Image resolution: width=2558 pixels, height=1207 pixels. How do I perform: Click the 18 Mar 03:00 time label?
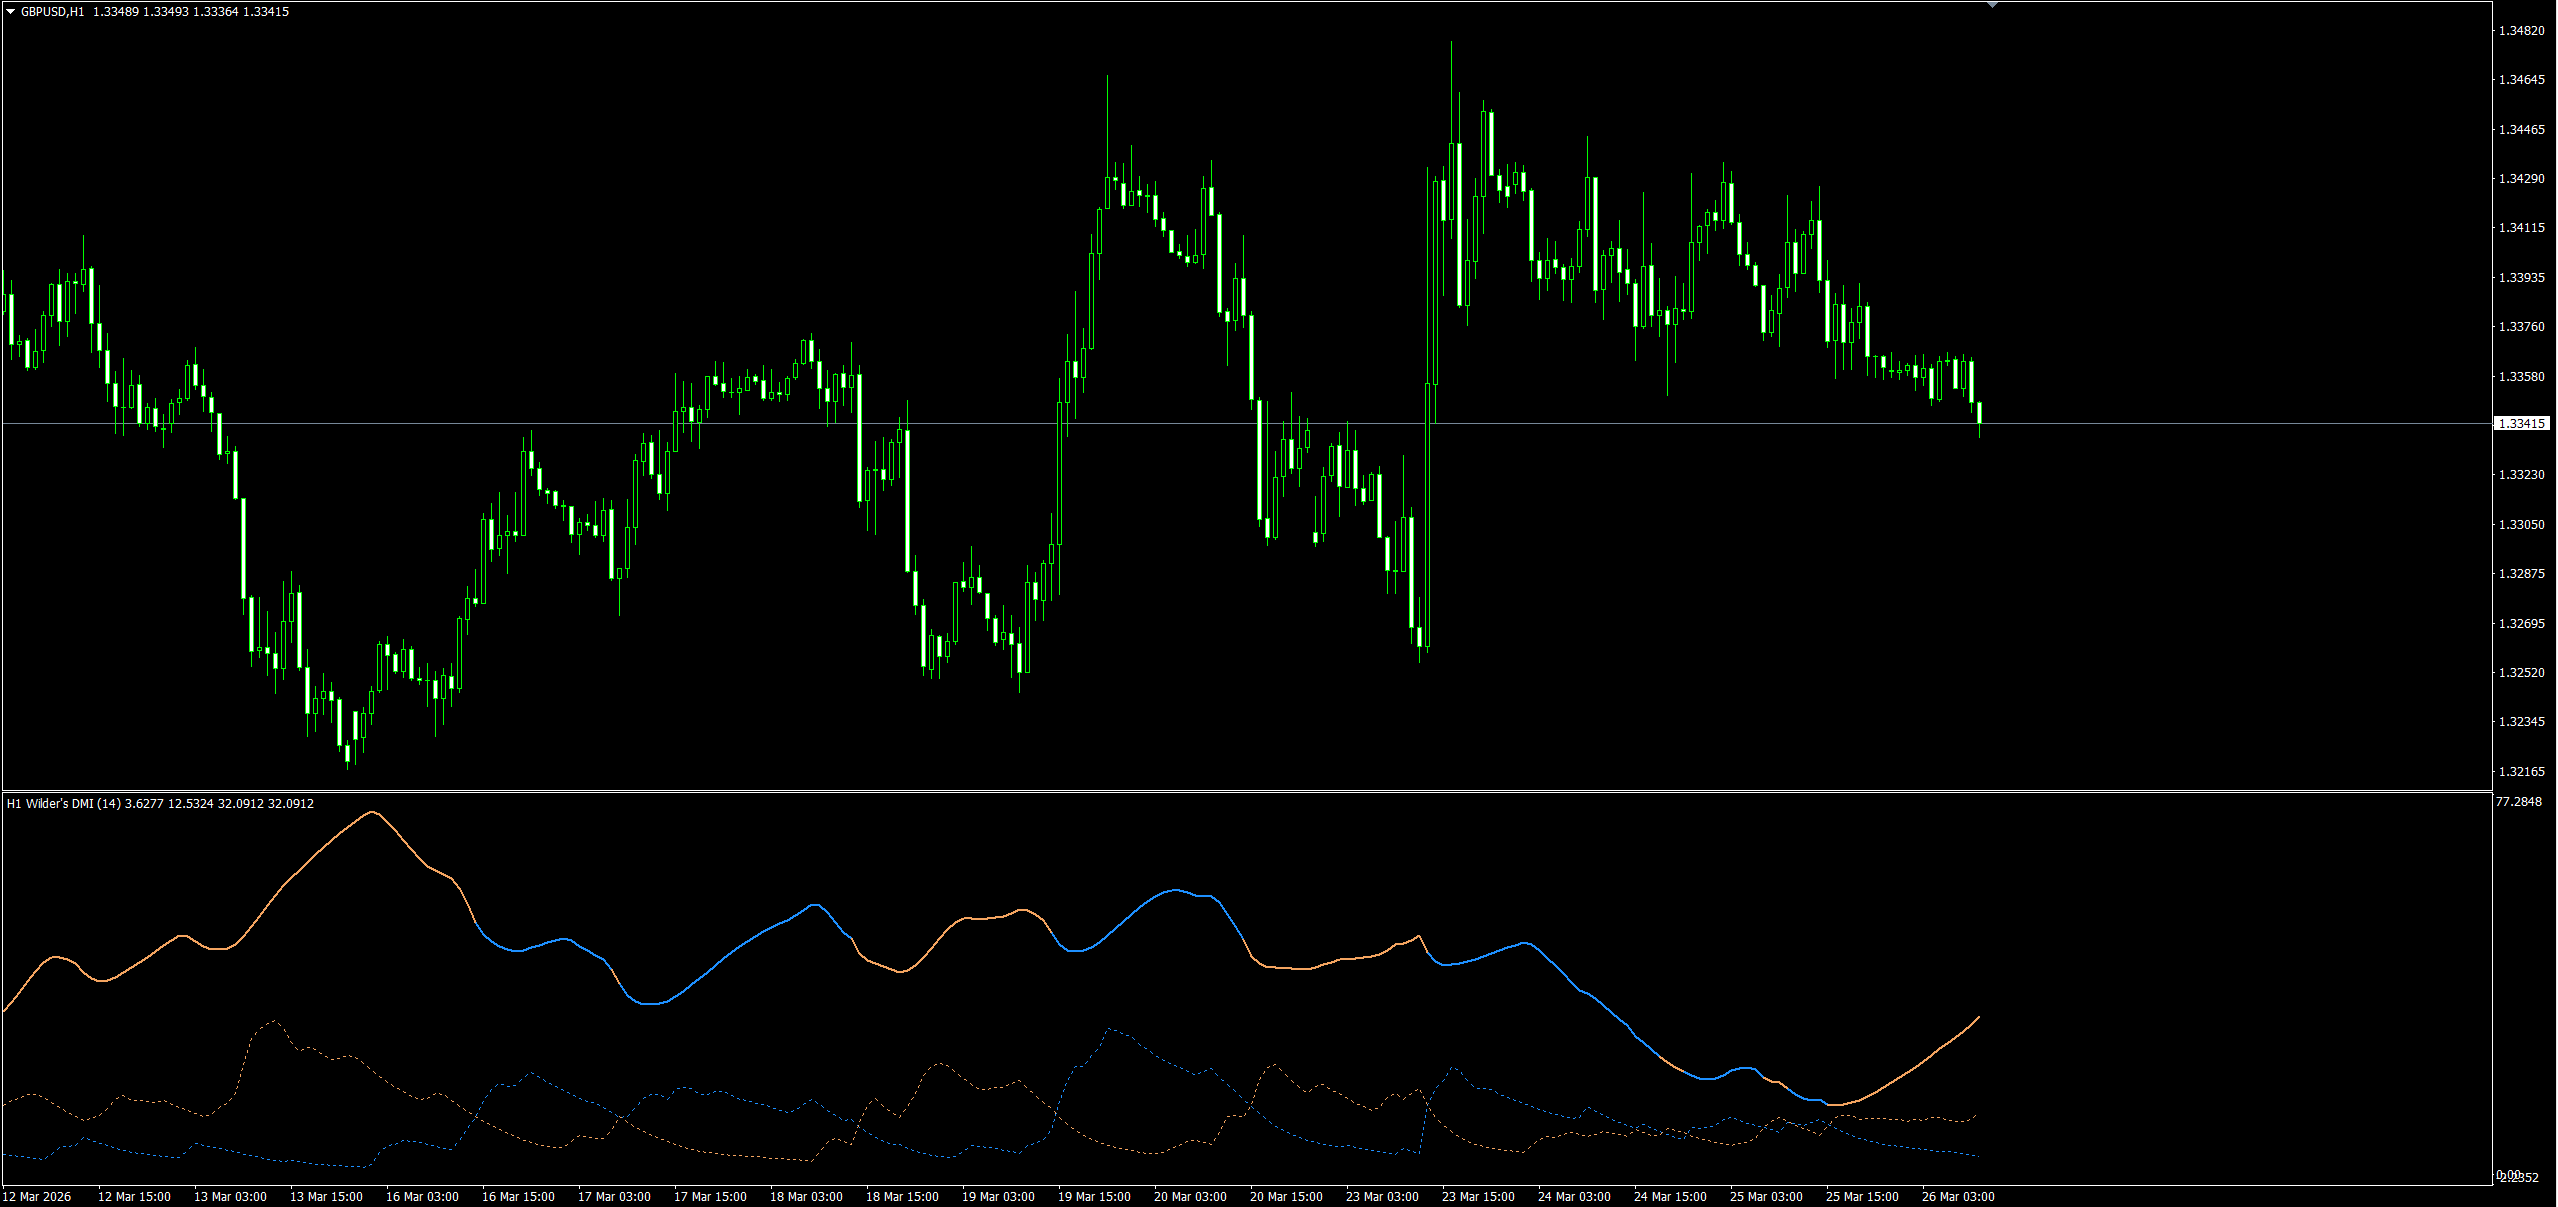coord(806,1197)
